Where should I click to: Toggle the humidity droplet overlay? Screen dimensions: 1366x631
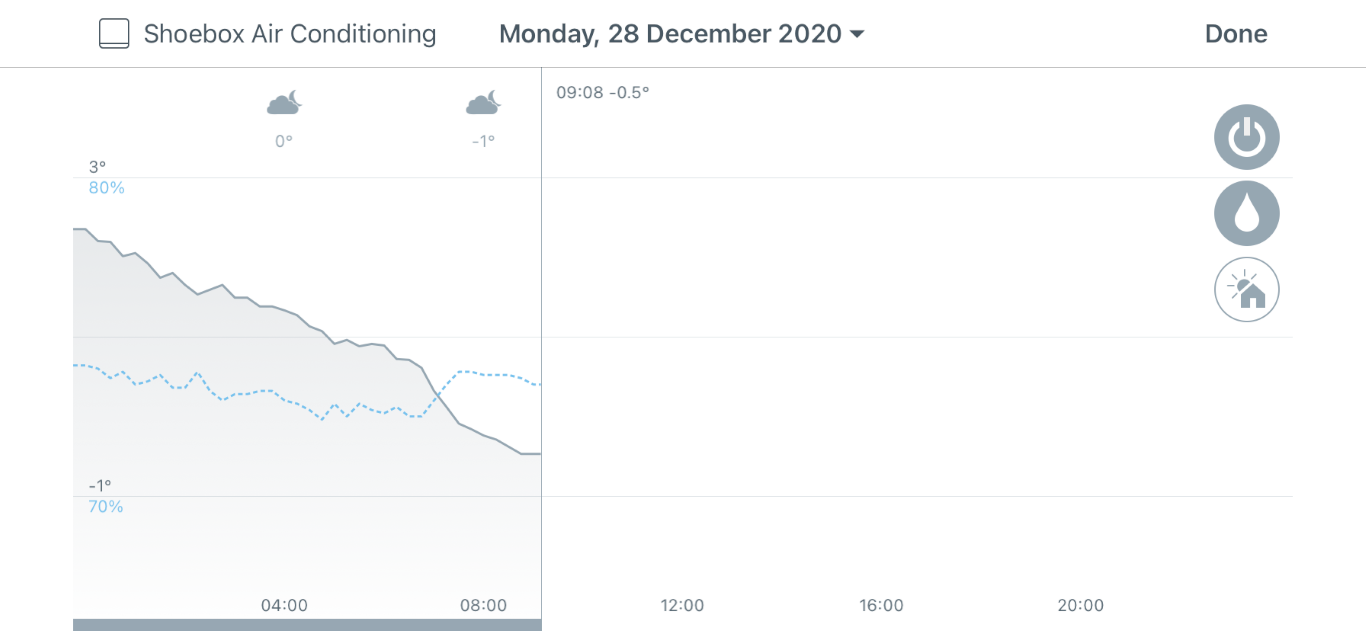(x=1247, y=214)
